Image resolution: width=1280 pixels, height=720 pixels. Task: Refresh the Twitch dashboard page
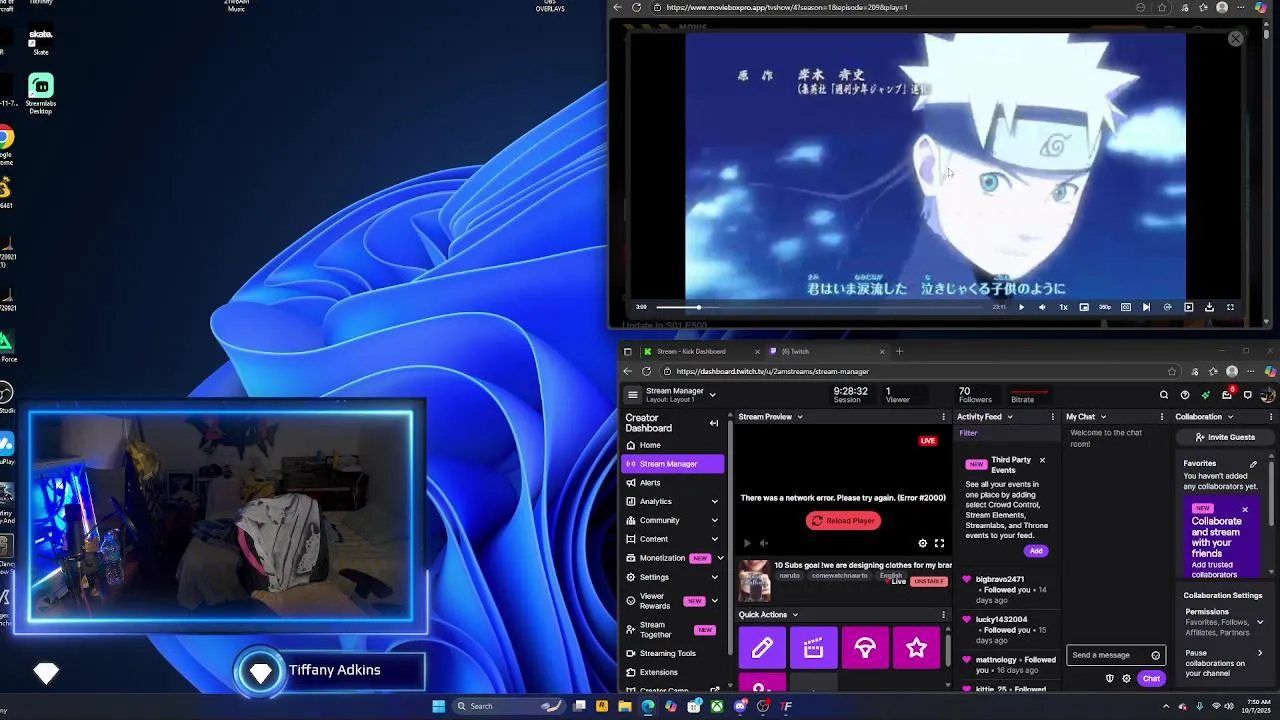pos(646,371)
